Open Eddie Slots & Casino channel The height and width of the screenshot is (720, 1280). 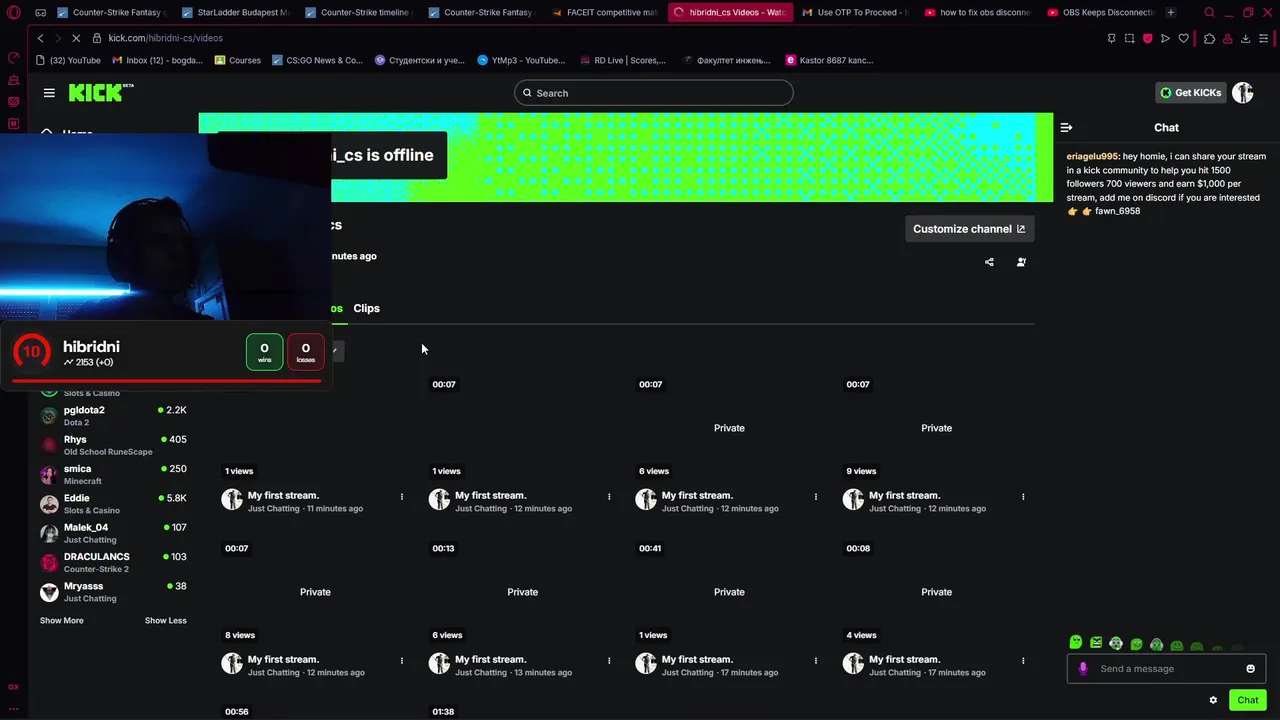113,504
